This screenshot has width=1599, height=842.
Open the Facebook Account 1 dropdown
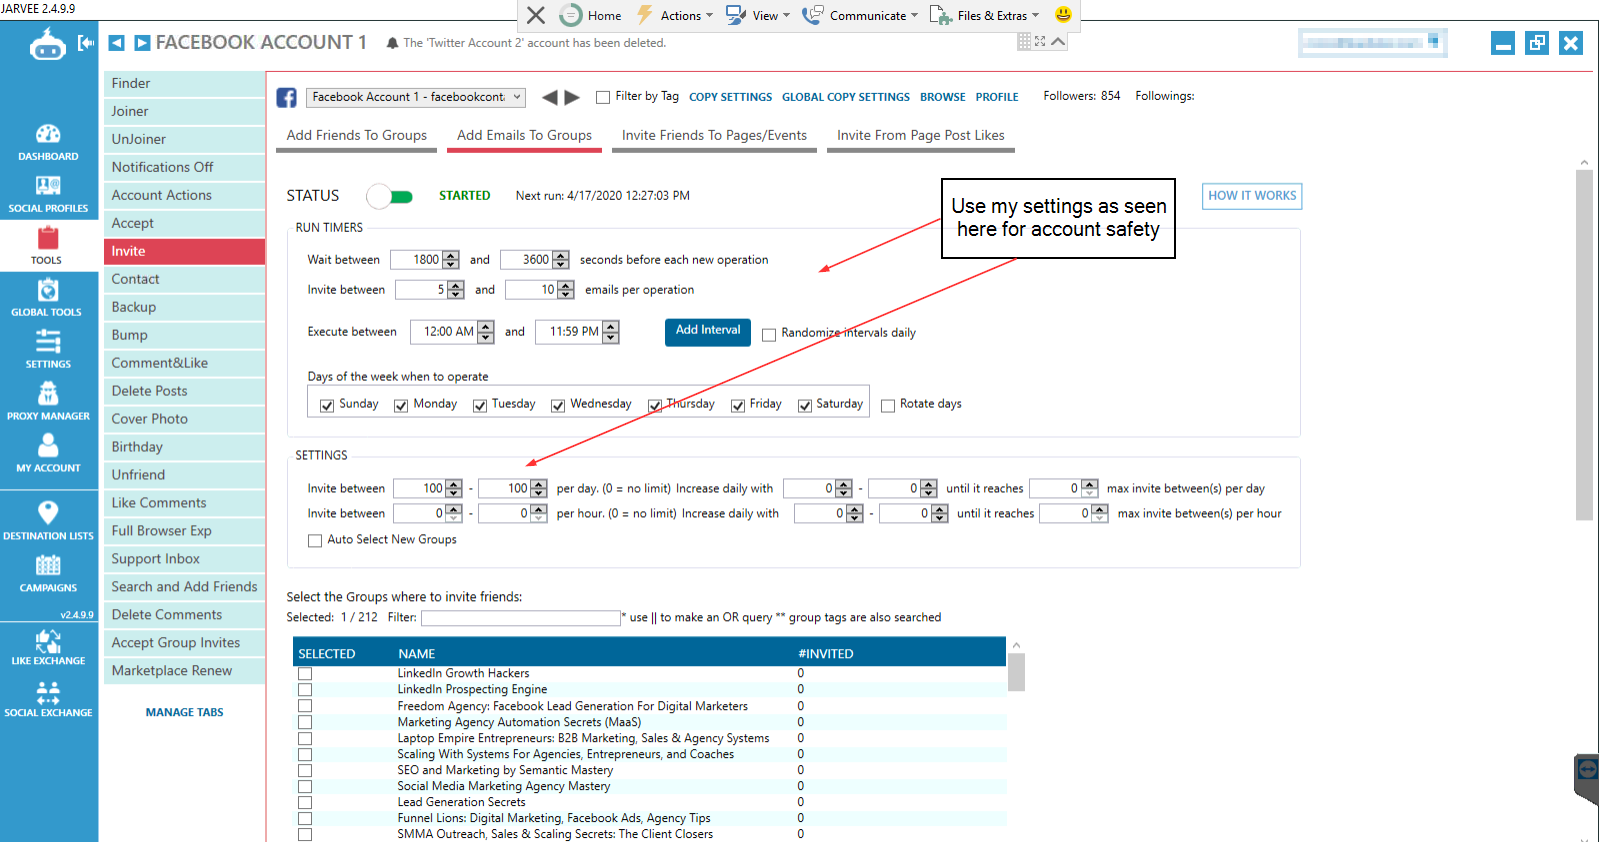click(x=416, y=97)
